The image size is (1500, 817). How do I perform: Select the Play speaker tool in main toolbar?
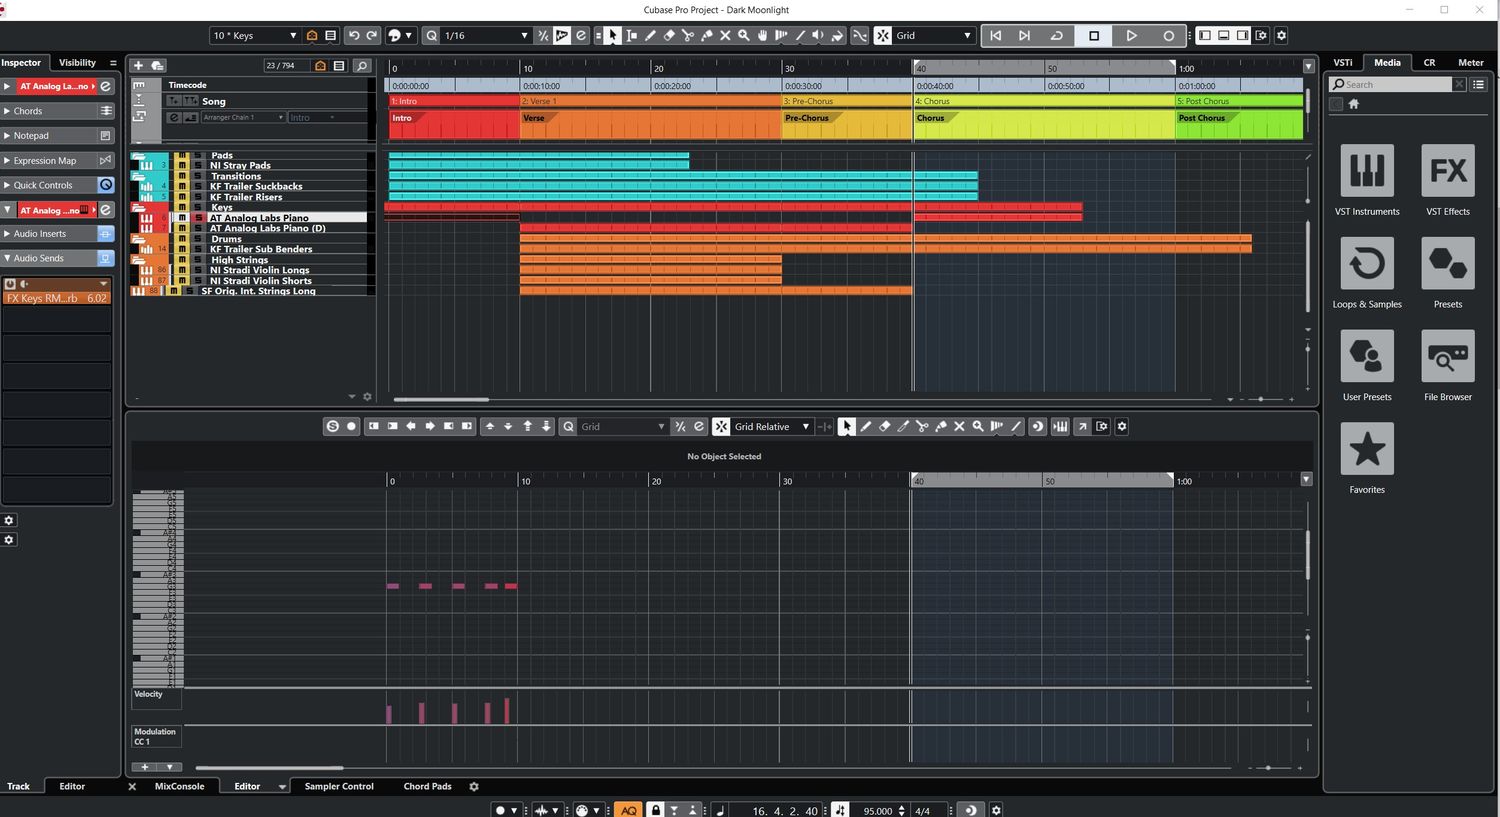[818, 35]
